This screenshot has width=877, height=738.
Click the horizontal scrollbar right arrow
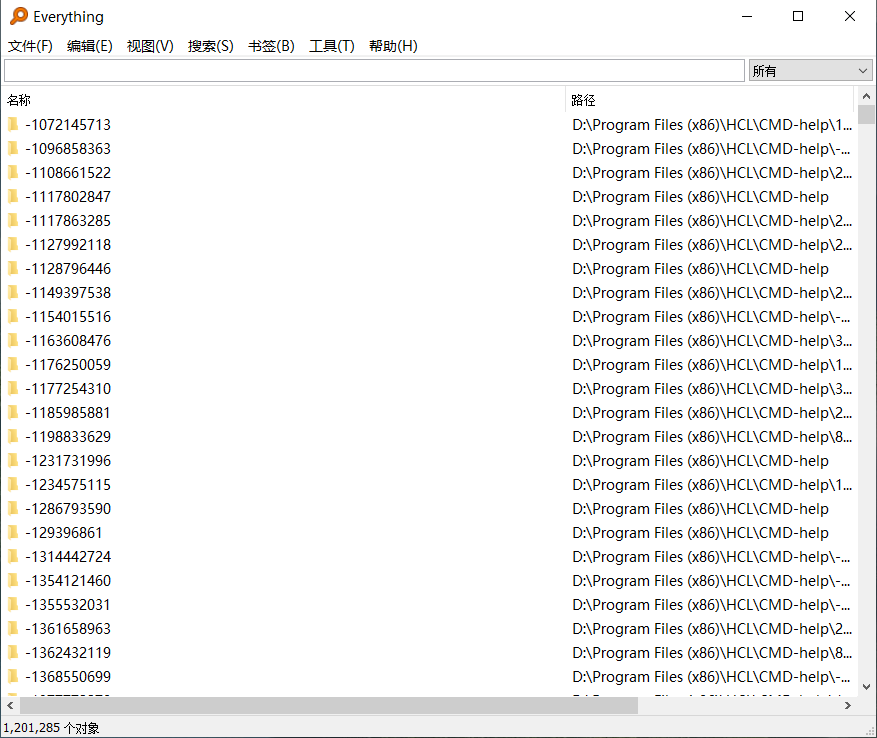[848, 706]
